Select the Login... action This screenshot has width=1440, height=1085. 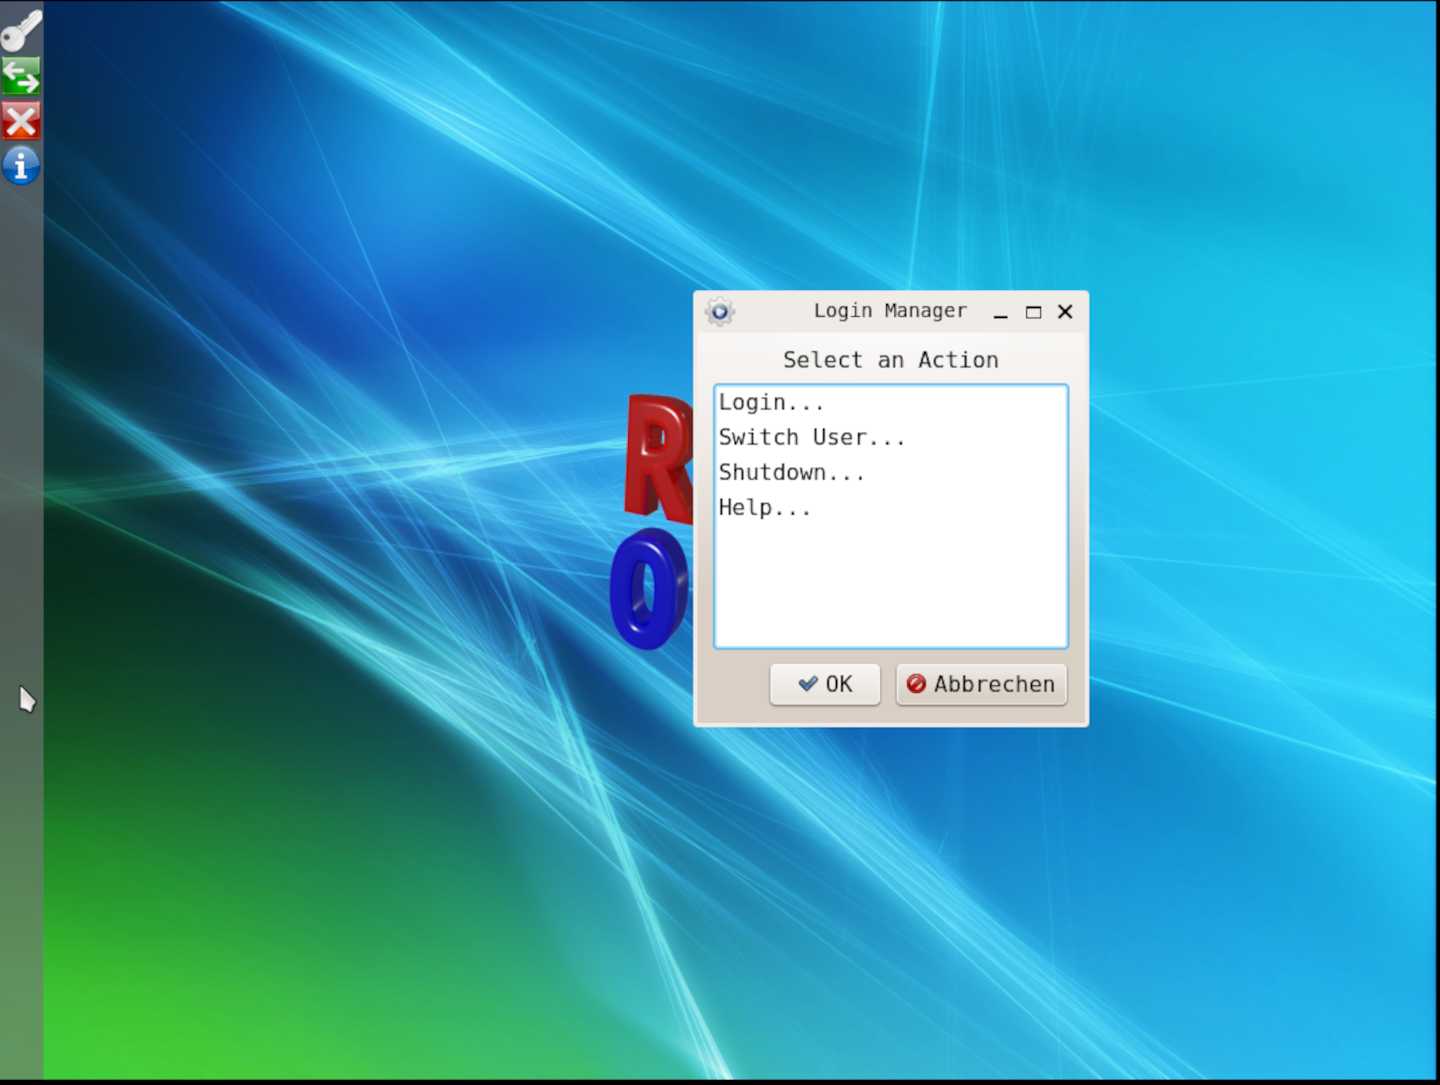(x=771, y=403)
